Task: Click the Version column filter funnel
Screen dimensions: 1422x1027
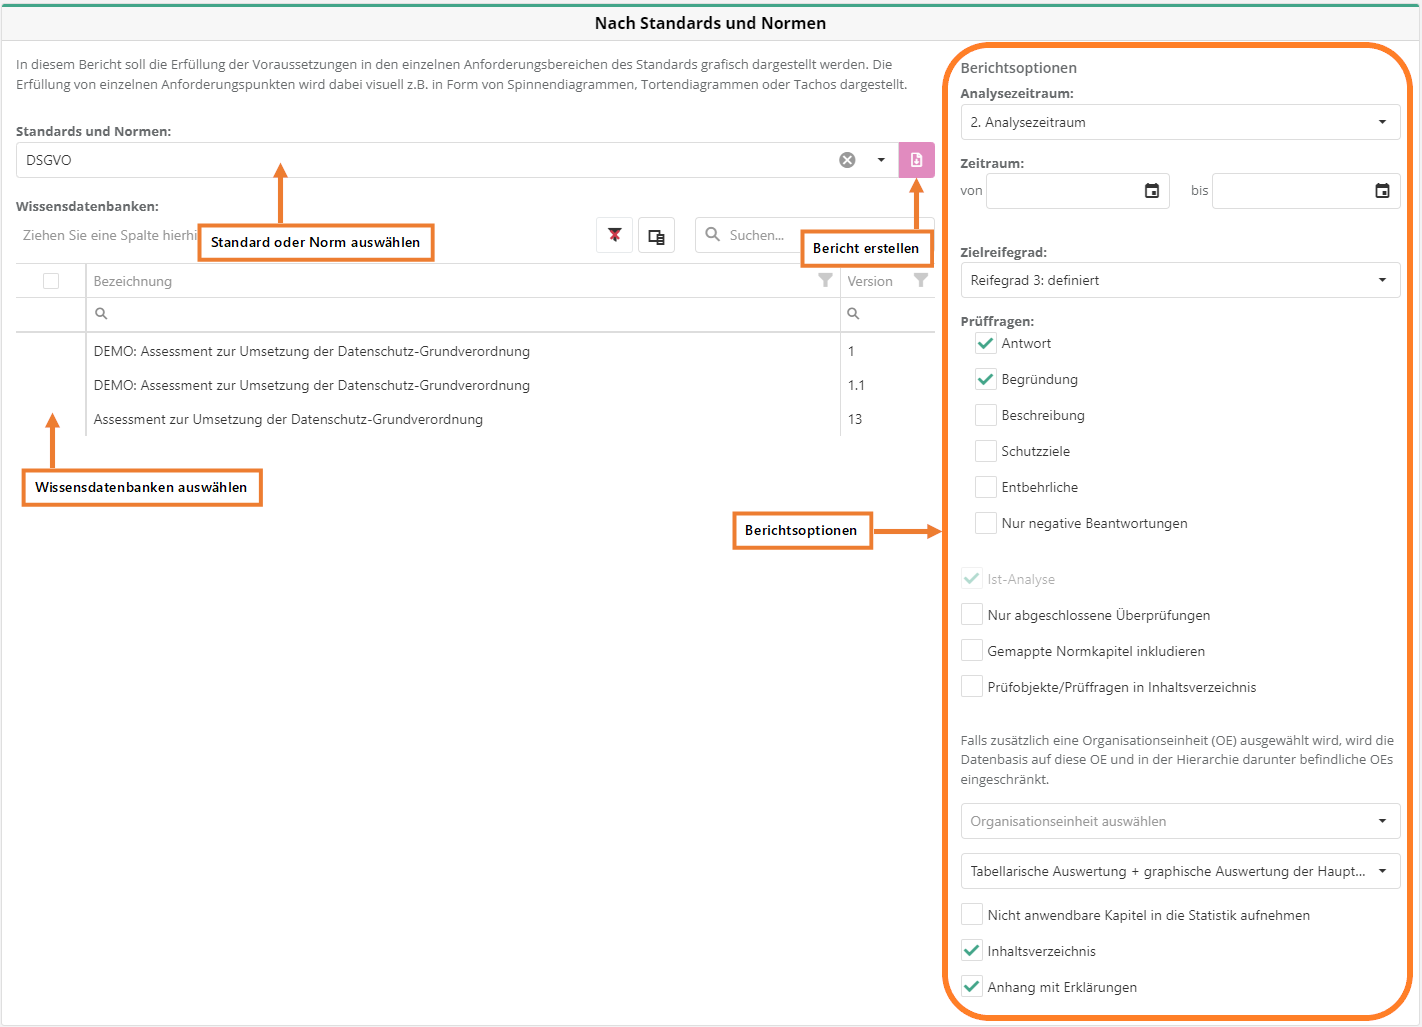Action: point(920,281)
